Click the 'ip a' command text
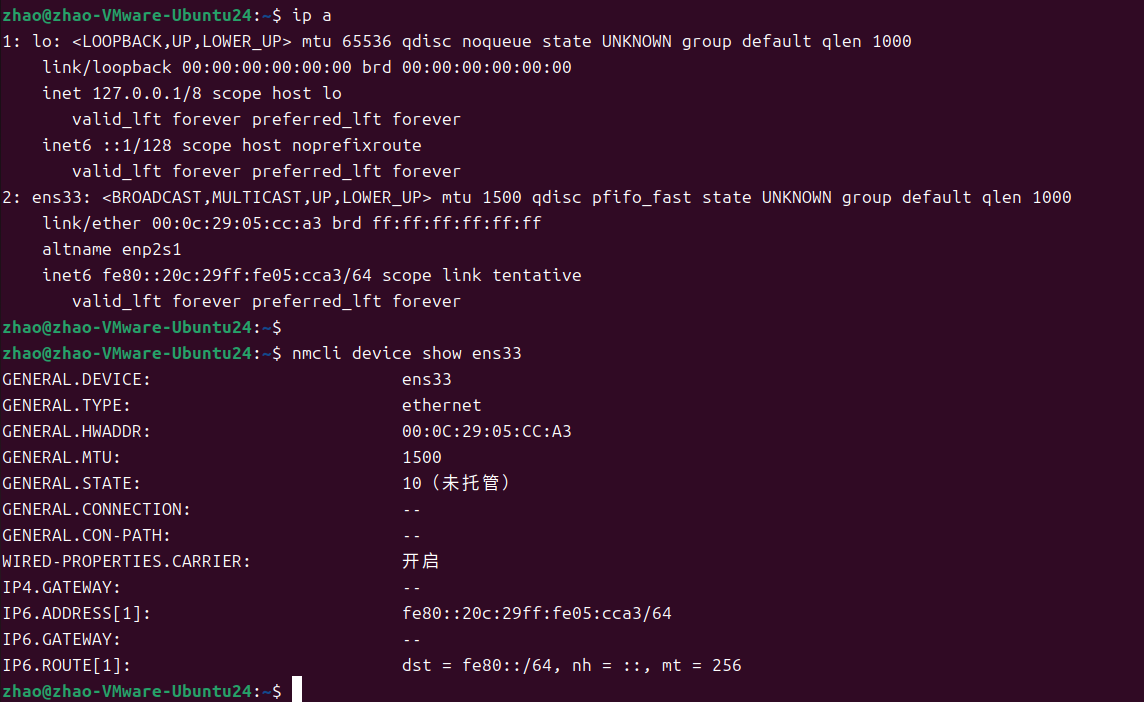Image resolution: width=1144 pixels, height=702 pixels. [312, 15]
